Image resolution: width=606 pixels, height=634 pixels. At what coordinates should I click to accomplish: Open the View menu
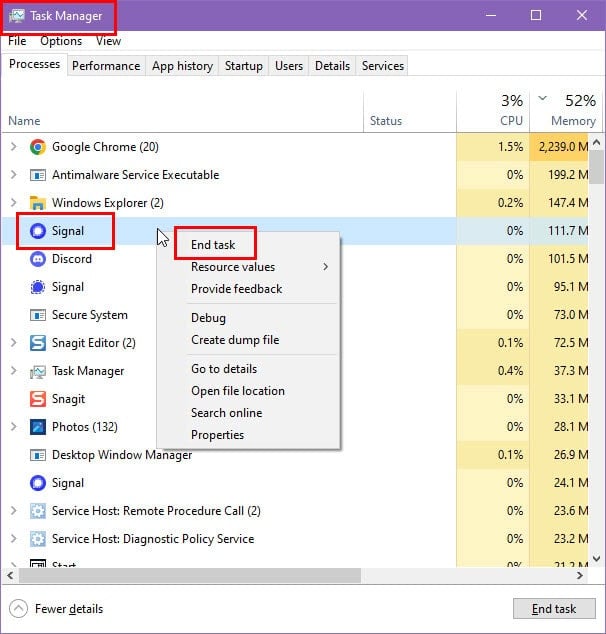[x=108, y=41]
